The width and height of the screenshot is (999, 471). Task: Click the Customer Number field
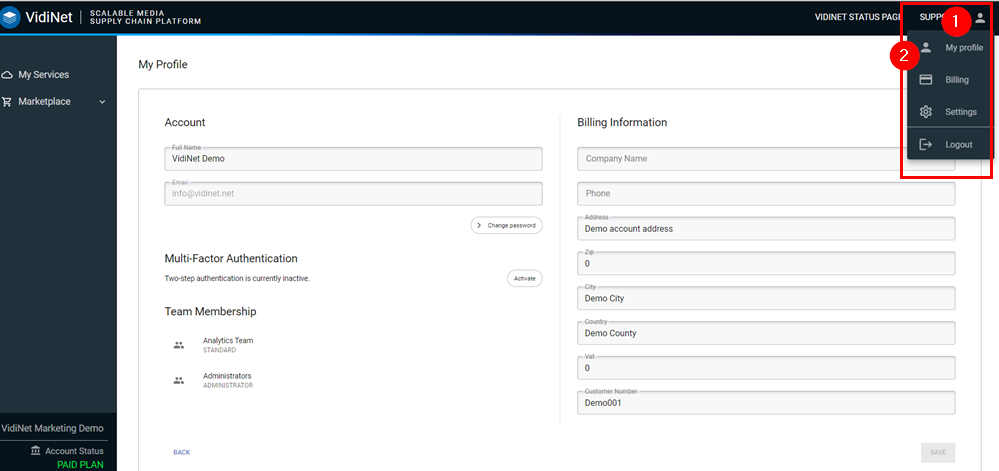coord(765,403)
